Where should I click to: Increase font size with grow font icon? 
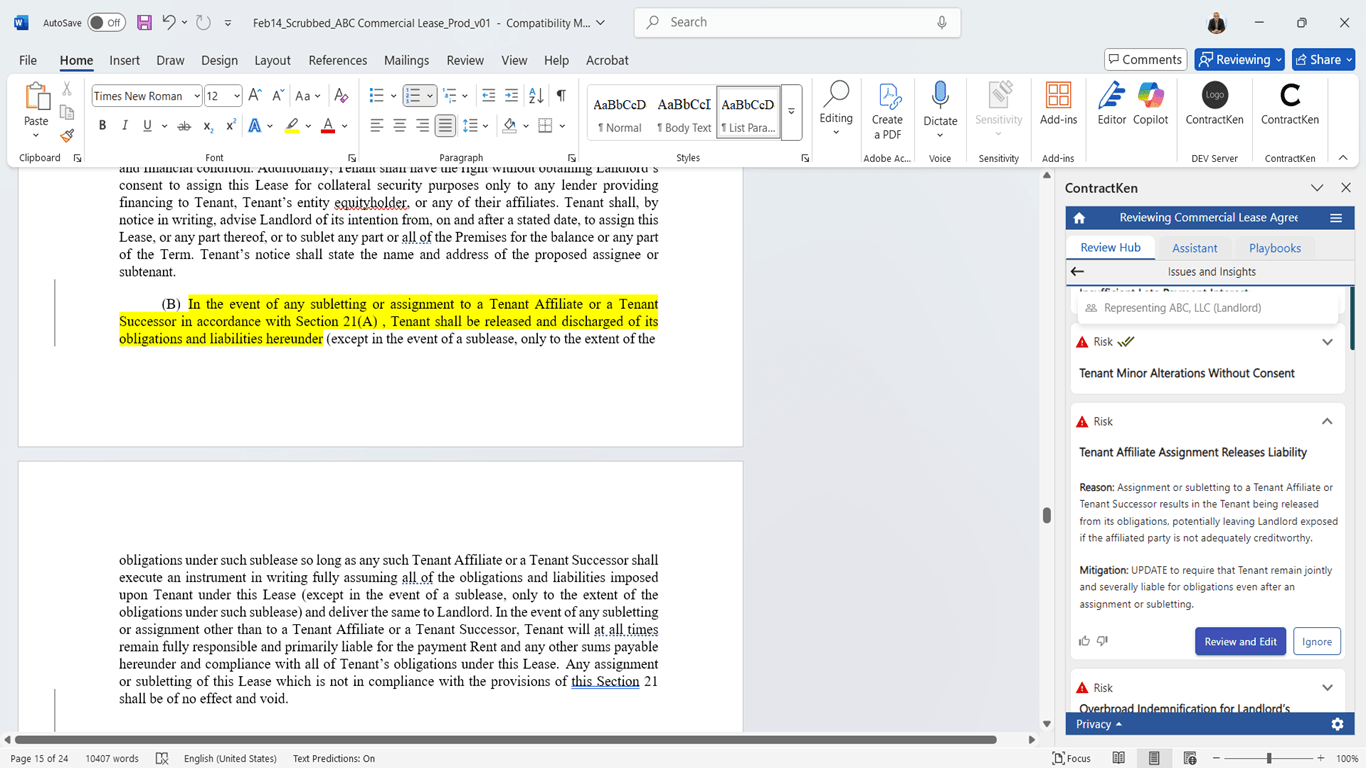coord(255,96)
